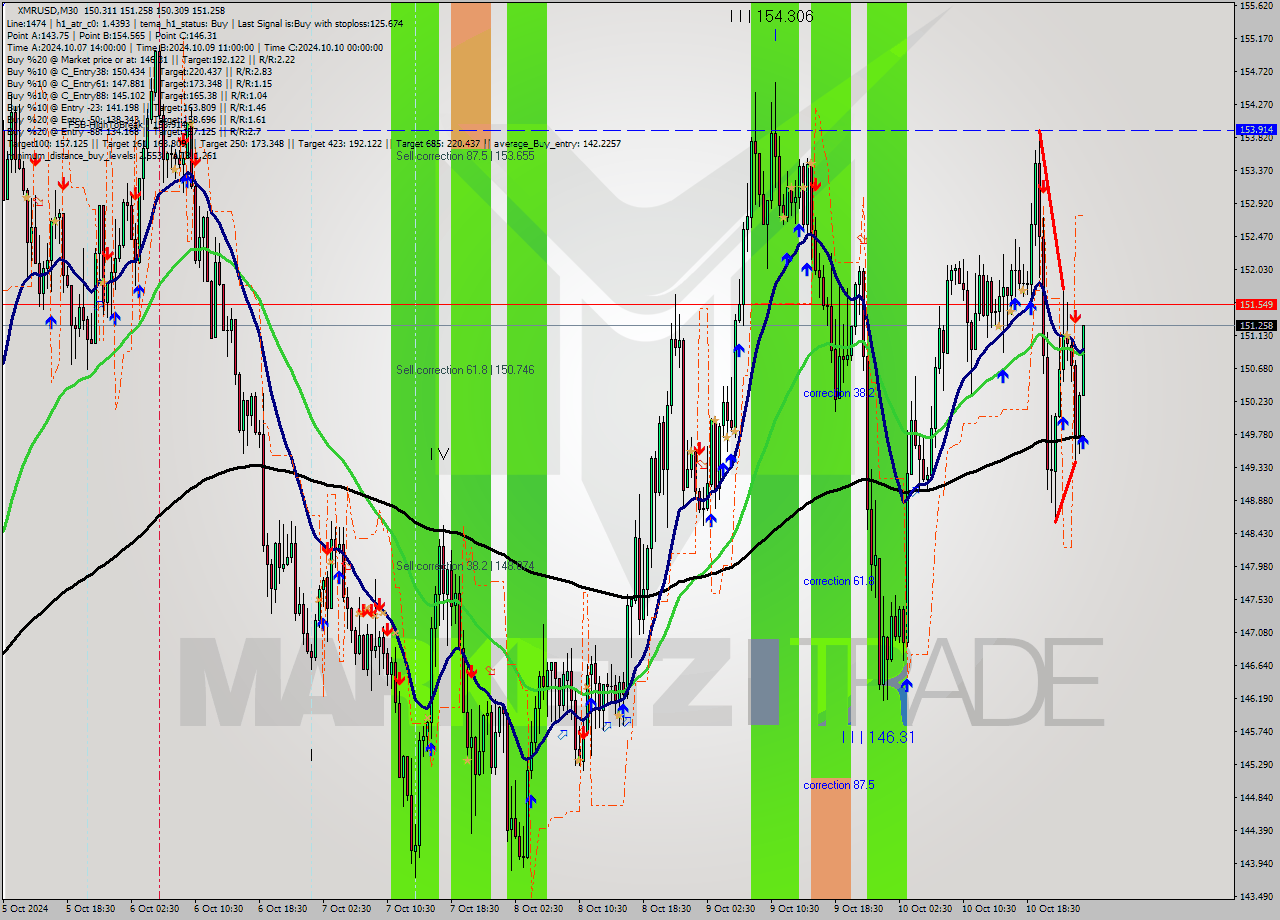Click the 148.880 price axis label
The image size is (1280, 920).
pos(1256,501)
